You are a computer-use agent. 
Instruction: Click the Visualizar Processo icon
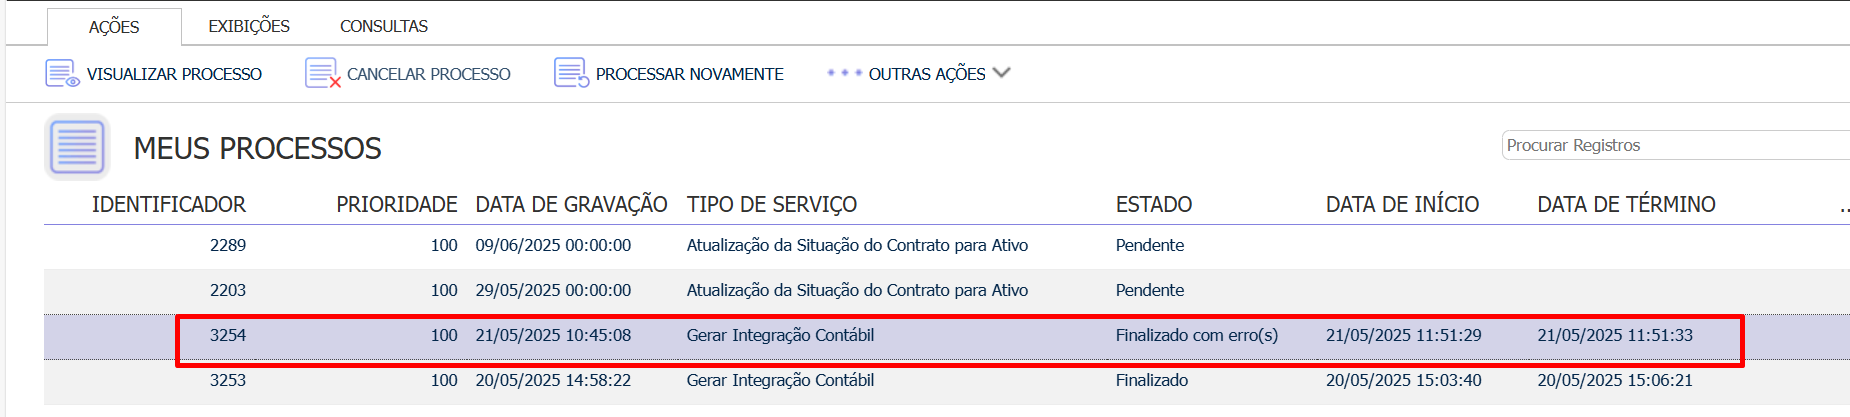62,74
